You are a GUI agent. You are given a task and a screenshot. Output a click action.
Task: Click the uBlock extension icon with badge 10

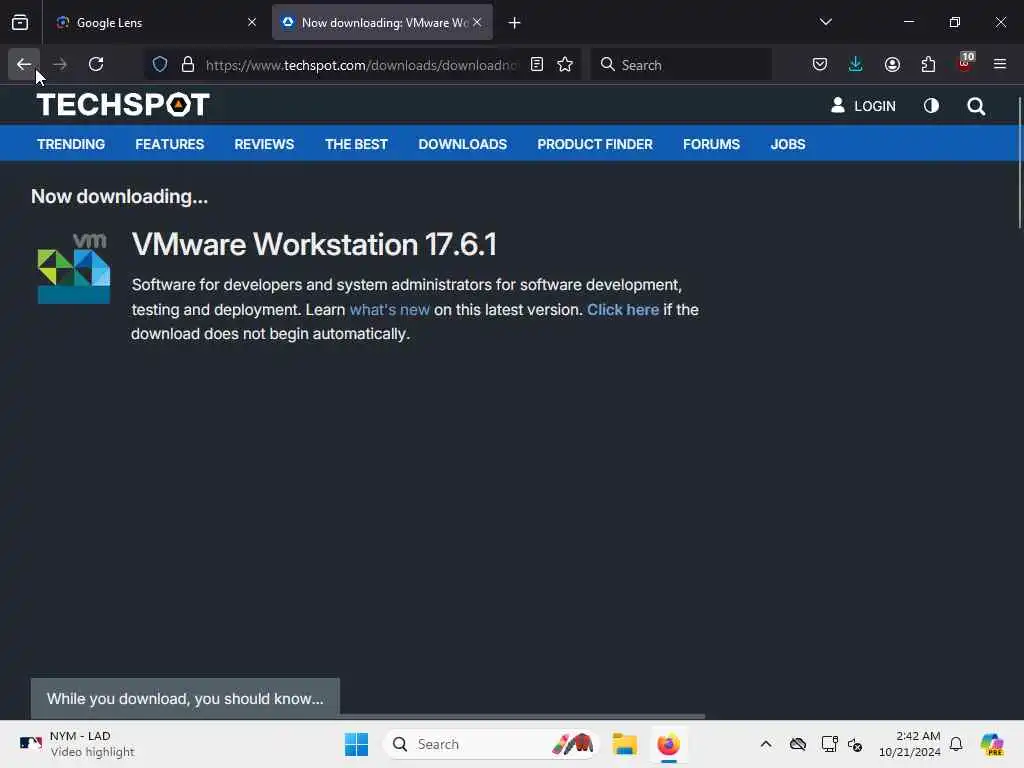click(x=965, y=64)
